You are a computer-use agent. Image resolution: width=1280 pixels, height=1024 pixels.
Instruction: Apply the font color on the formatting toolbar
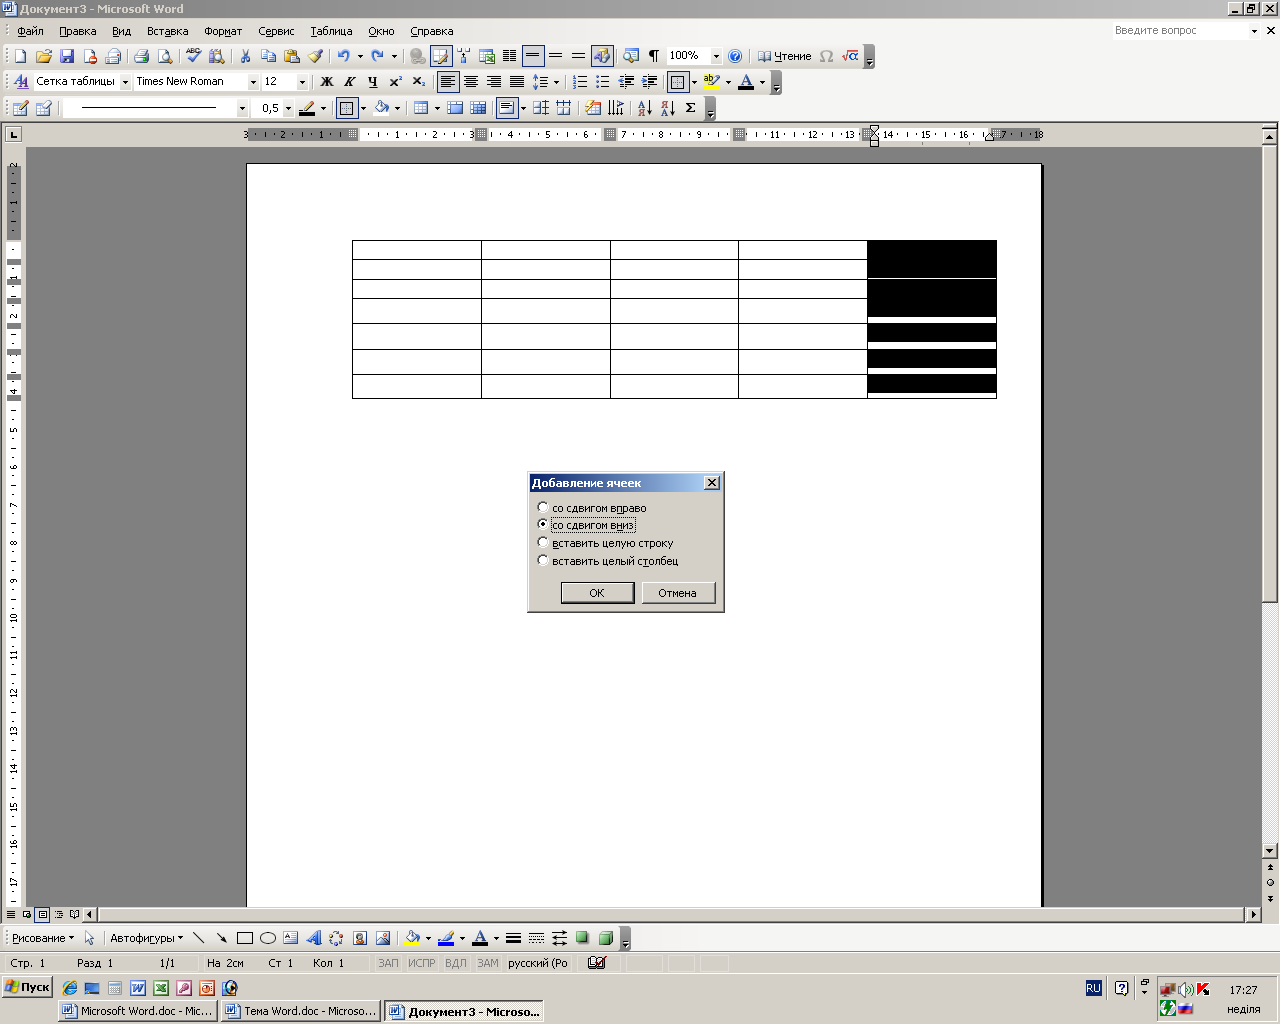pos(746,82)
